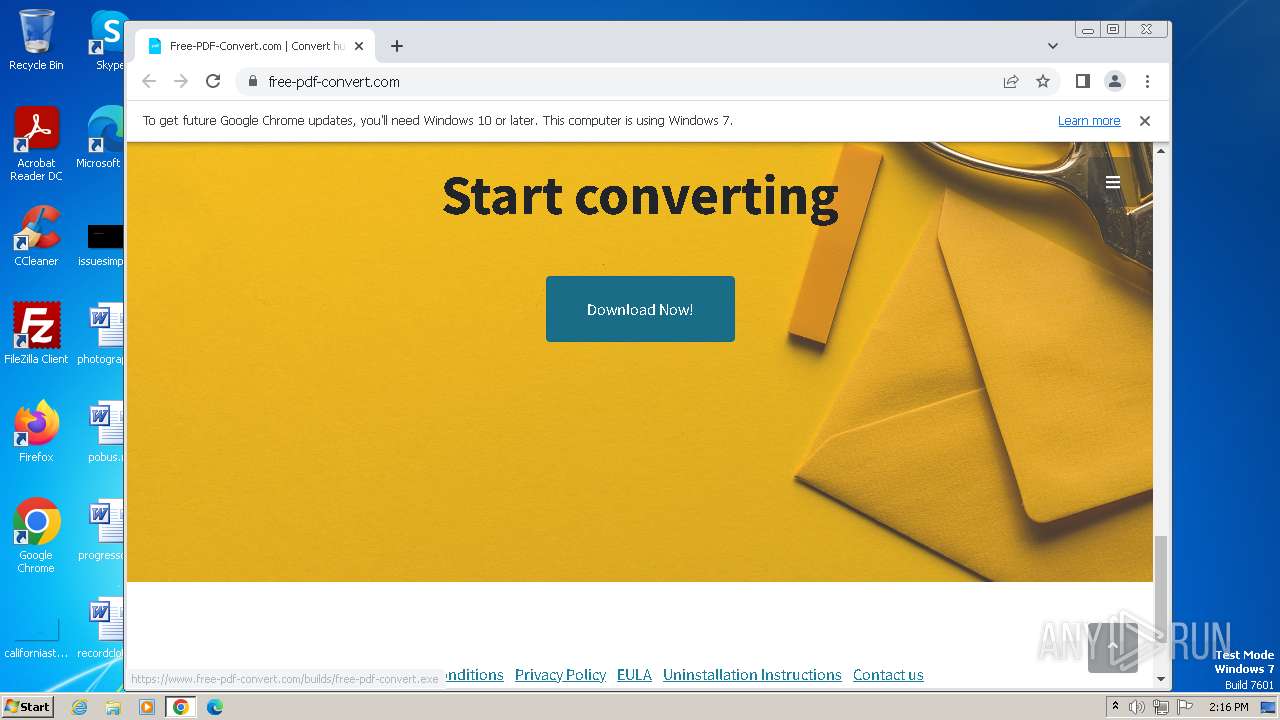Close the Free-PDF-Convert.com tab

(x=359, y=46)
